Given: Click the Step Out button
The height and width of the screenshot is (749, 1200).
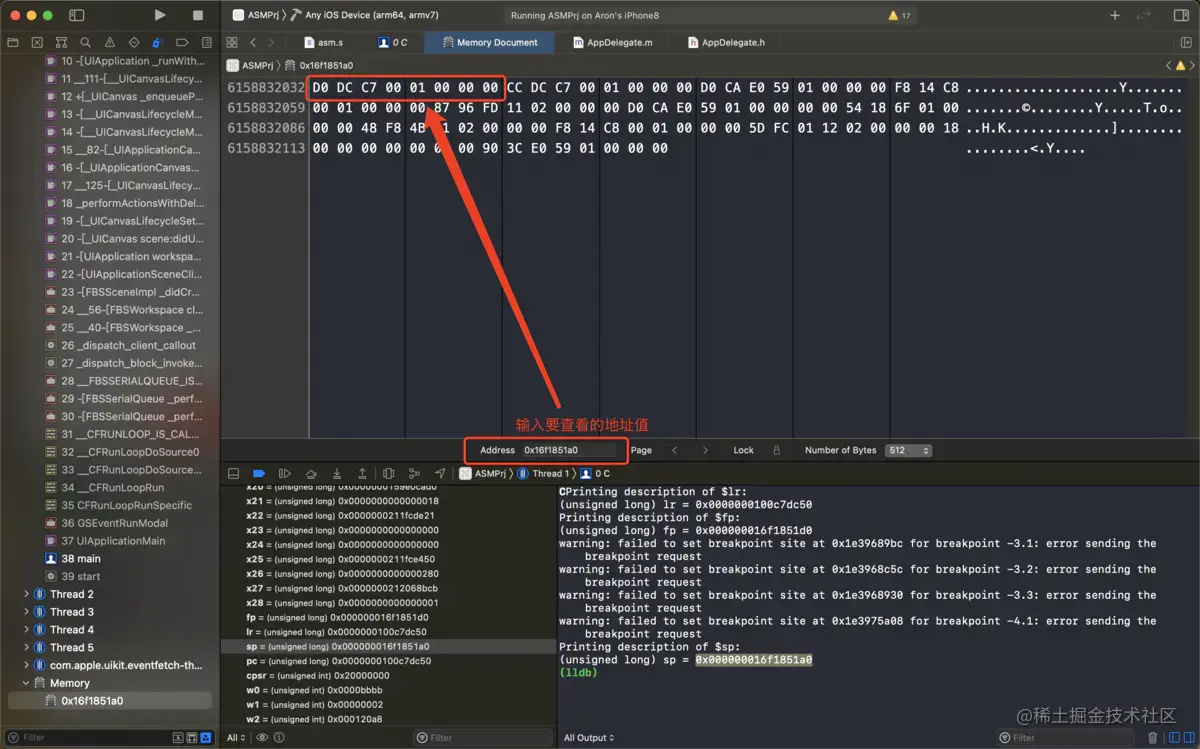Looking at the screenshot, I should (362, 473).
